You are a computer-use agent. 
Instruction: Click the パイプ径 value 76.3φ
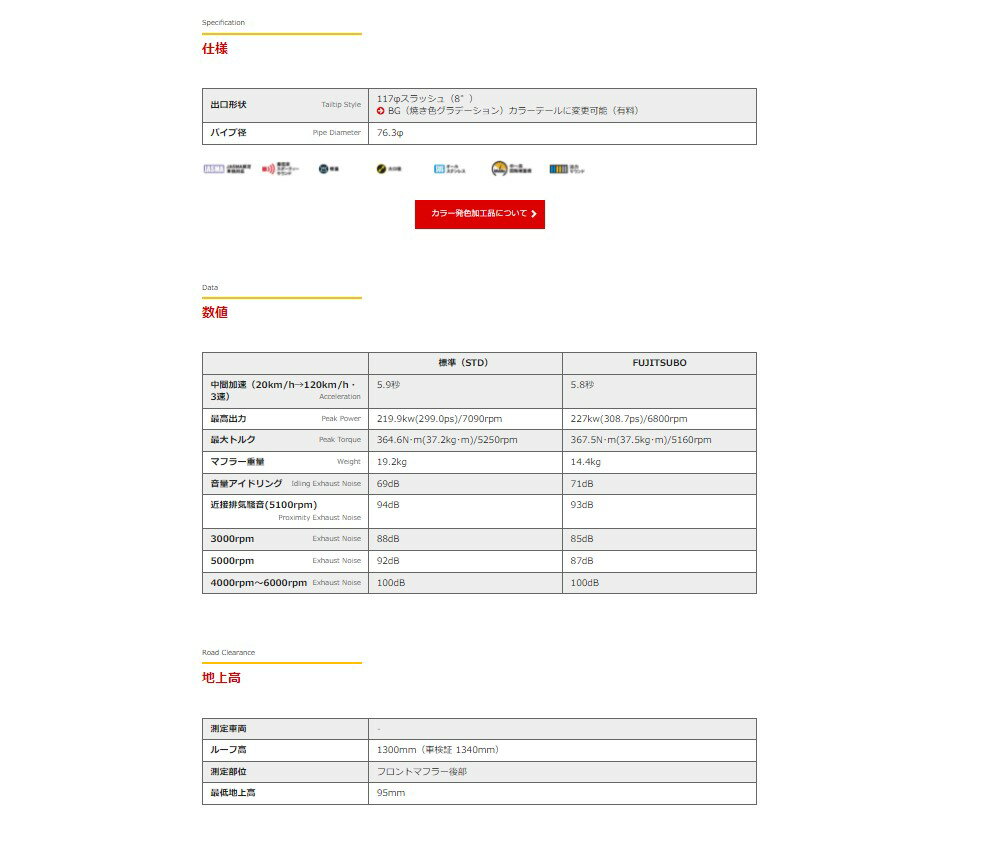(390, 133)
